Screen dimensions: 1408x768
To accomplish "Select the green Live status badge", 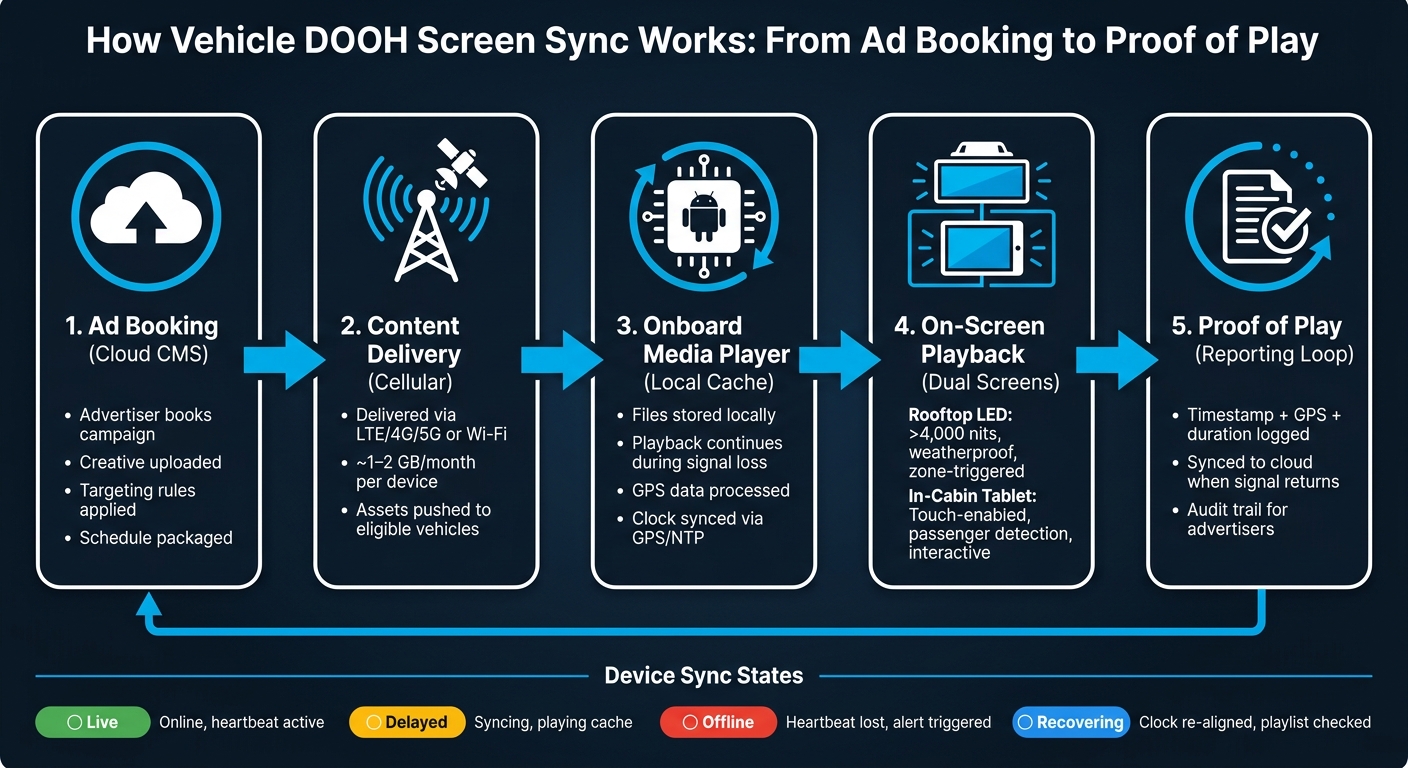I will [x=92, y=722].
